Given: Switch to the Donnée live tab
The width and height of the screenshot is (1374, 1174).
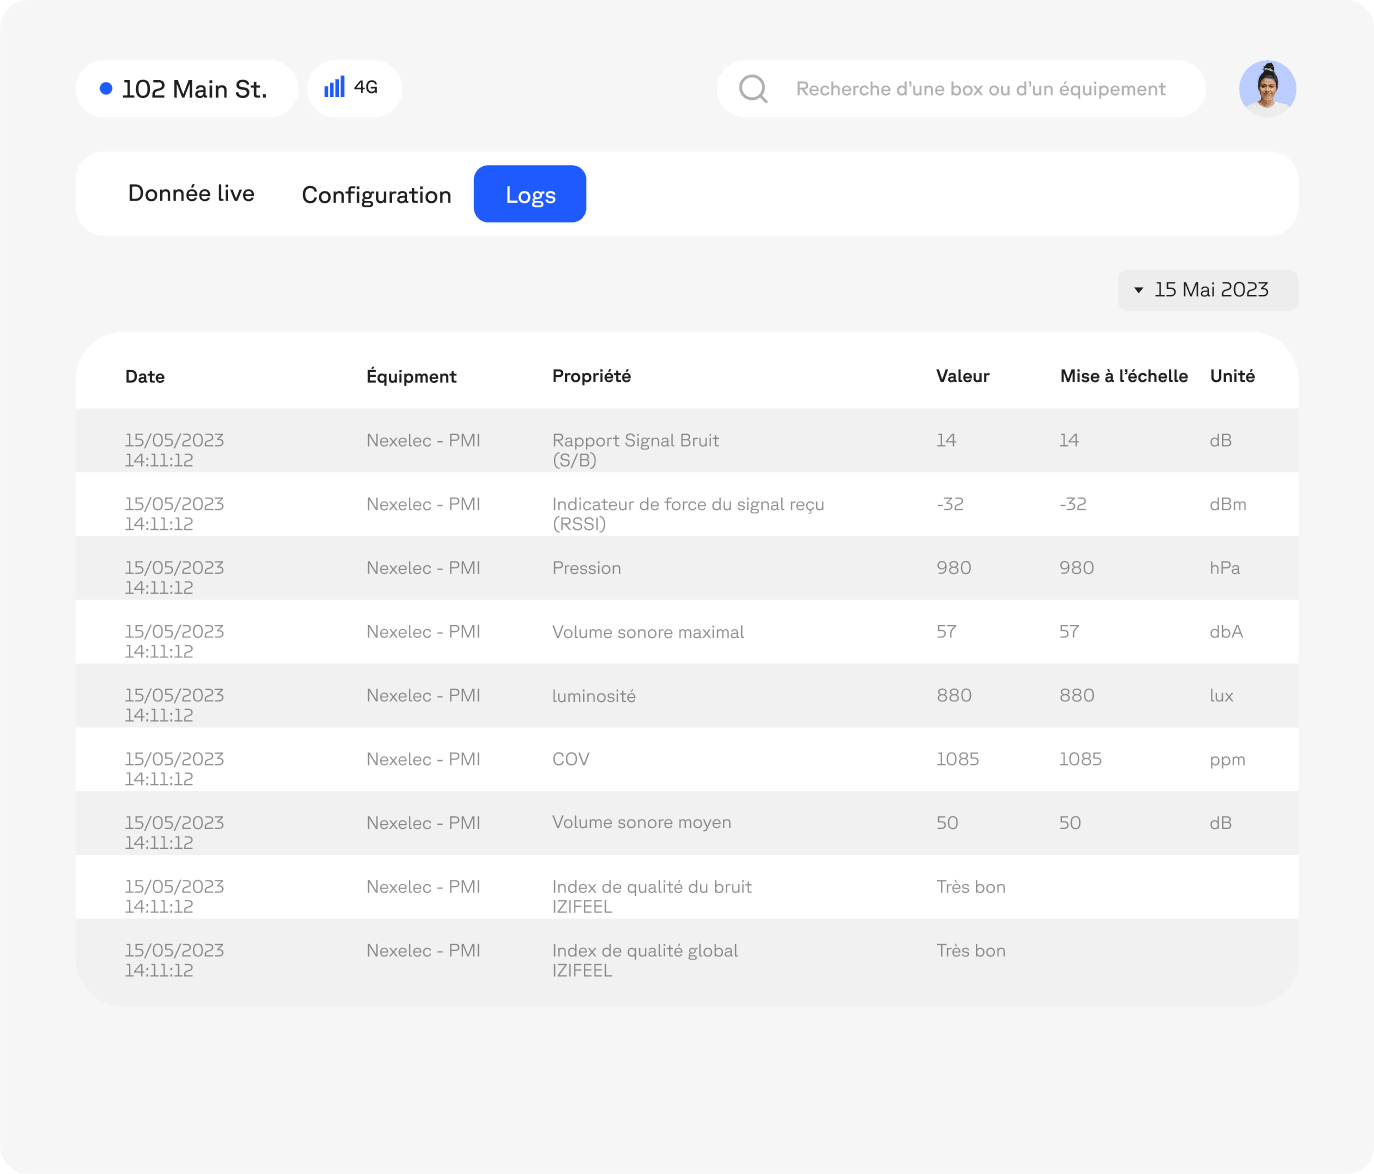Looking at the screenshot, I should (x=191, y=194).
